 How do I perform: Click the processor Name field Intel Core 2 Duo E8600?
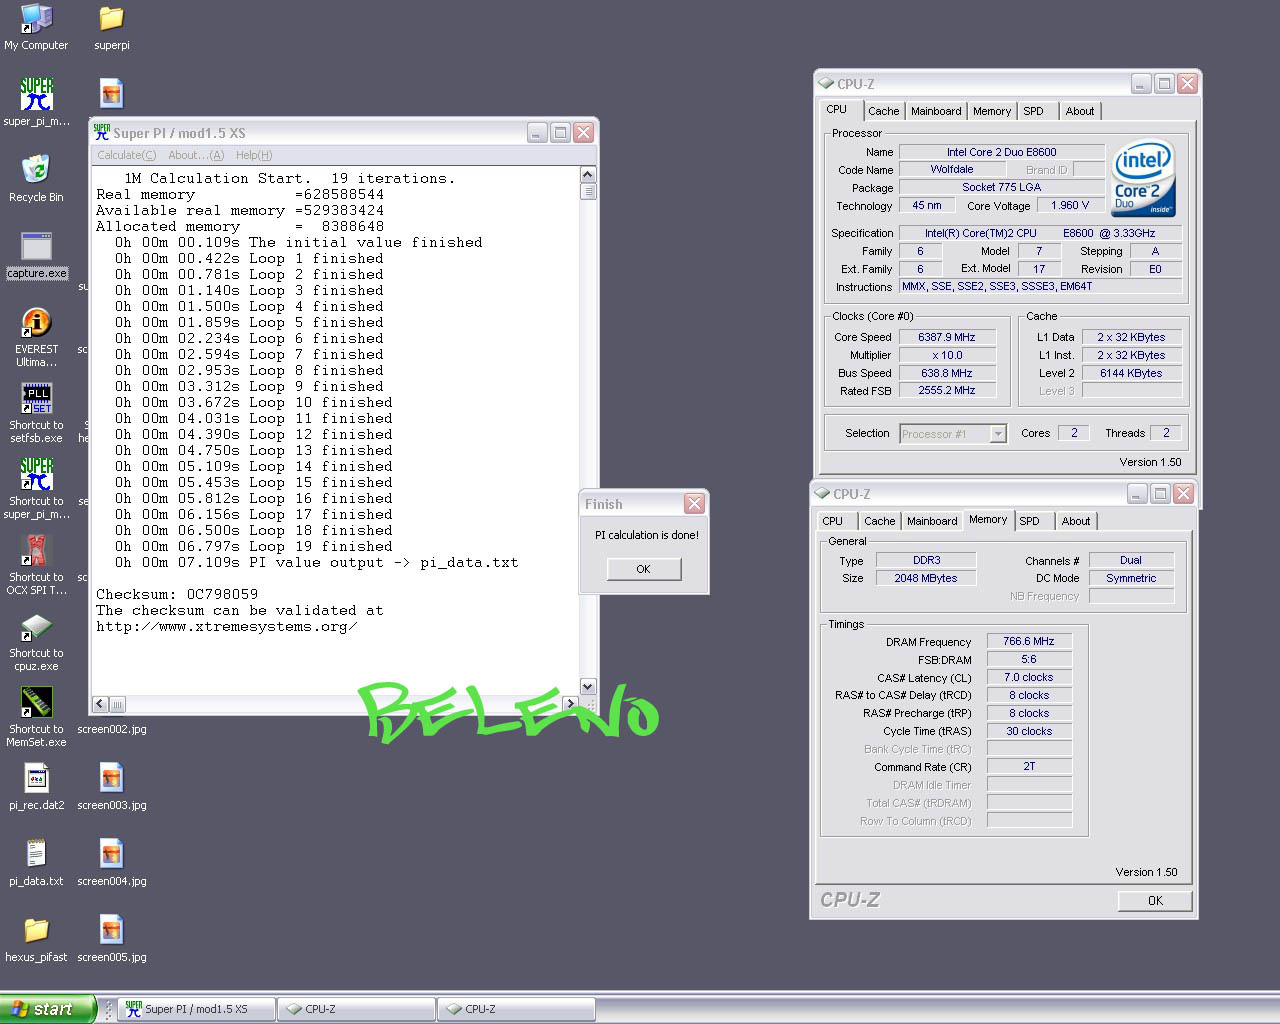coord(1001,152)
